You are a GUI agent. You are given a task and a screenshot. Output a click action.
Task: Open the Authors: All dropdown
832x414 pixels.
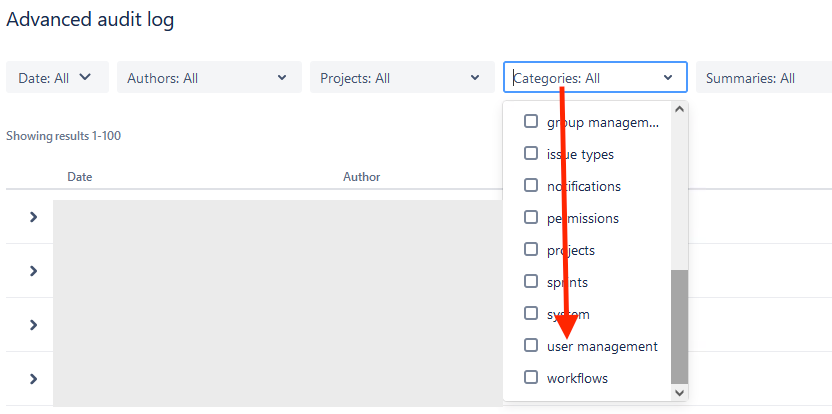208,78
